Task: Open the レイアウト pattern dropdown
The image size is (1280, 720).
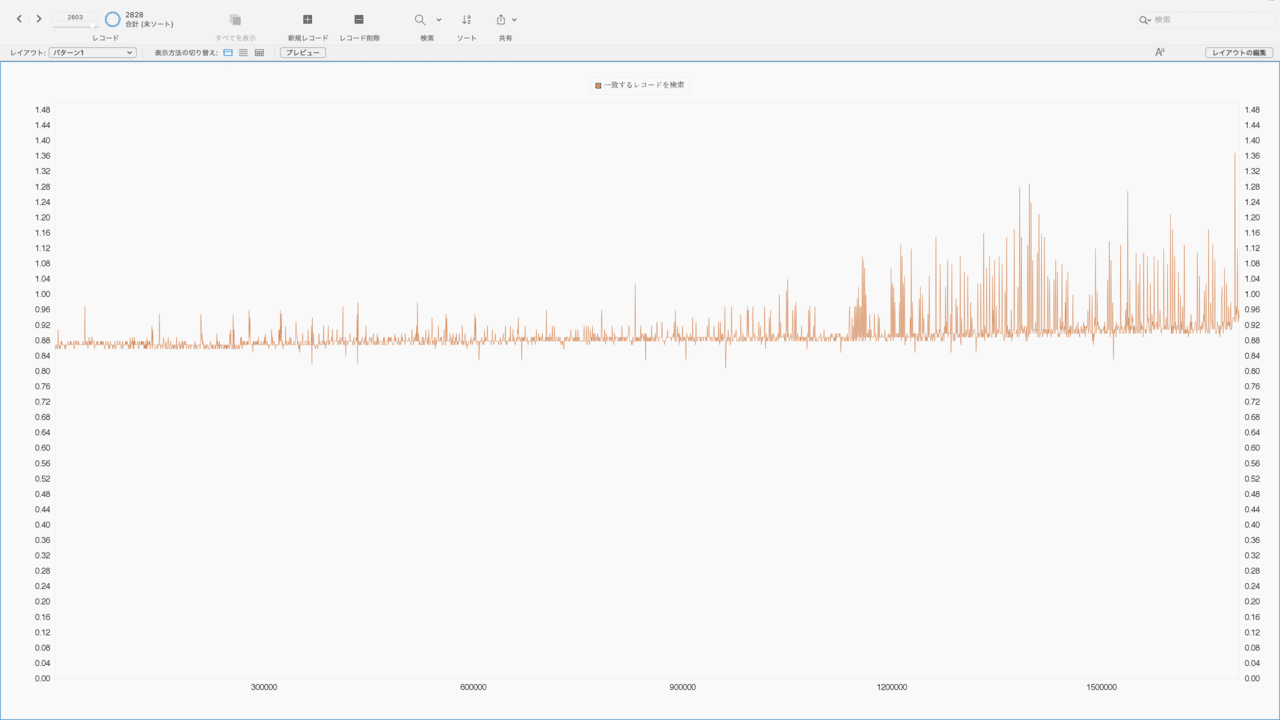Action: 92,52
